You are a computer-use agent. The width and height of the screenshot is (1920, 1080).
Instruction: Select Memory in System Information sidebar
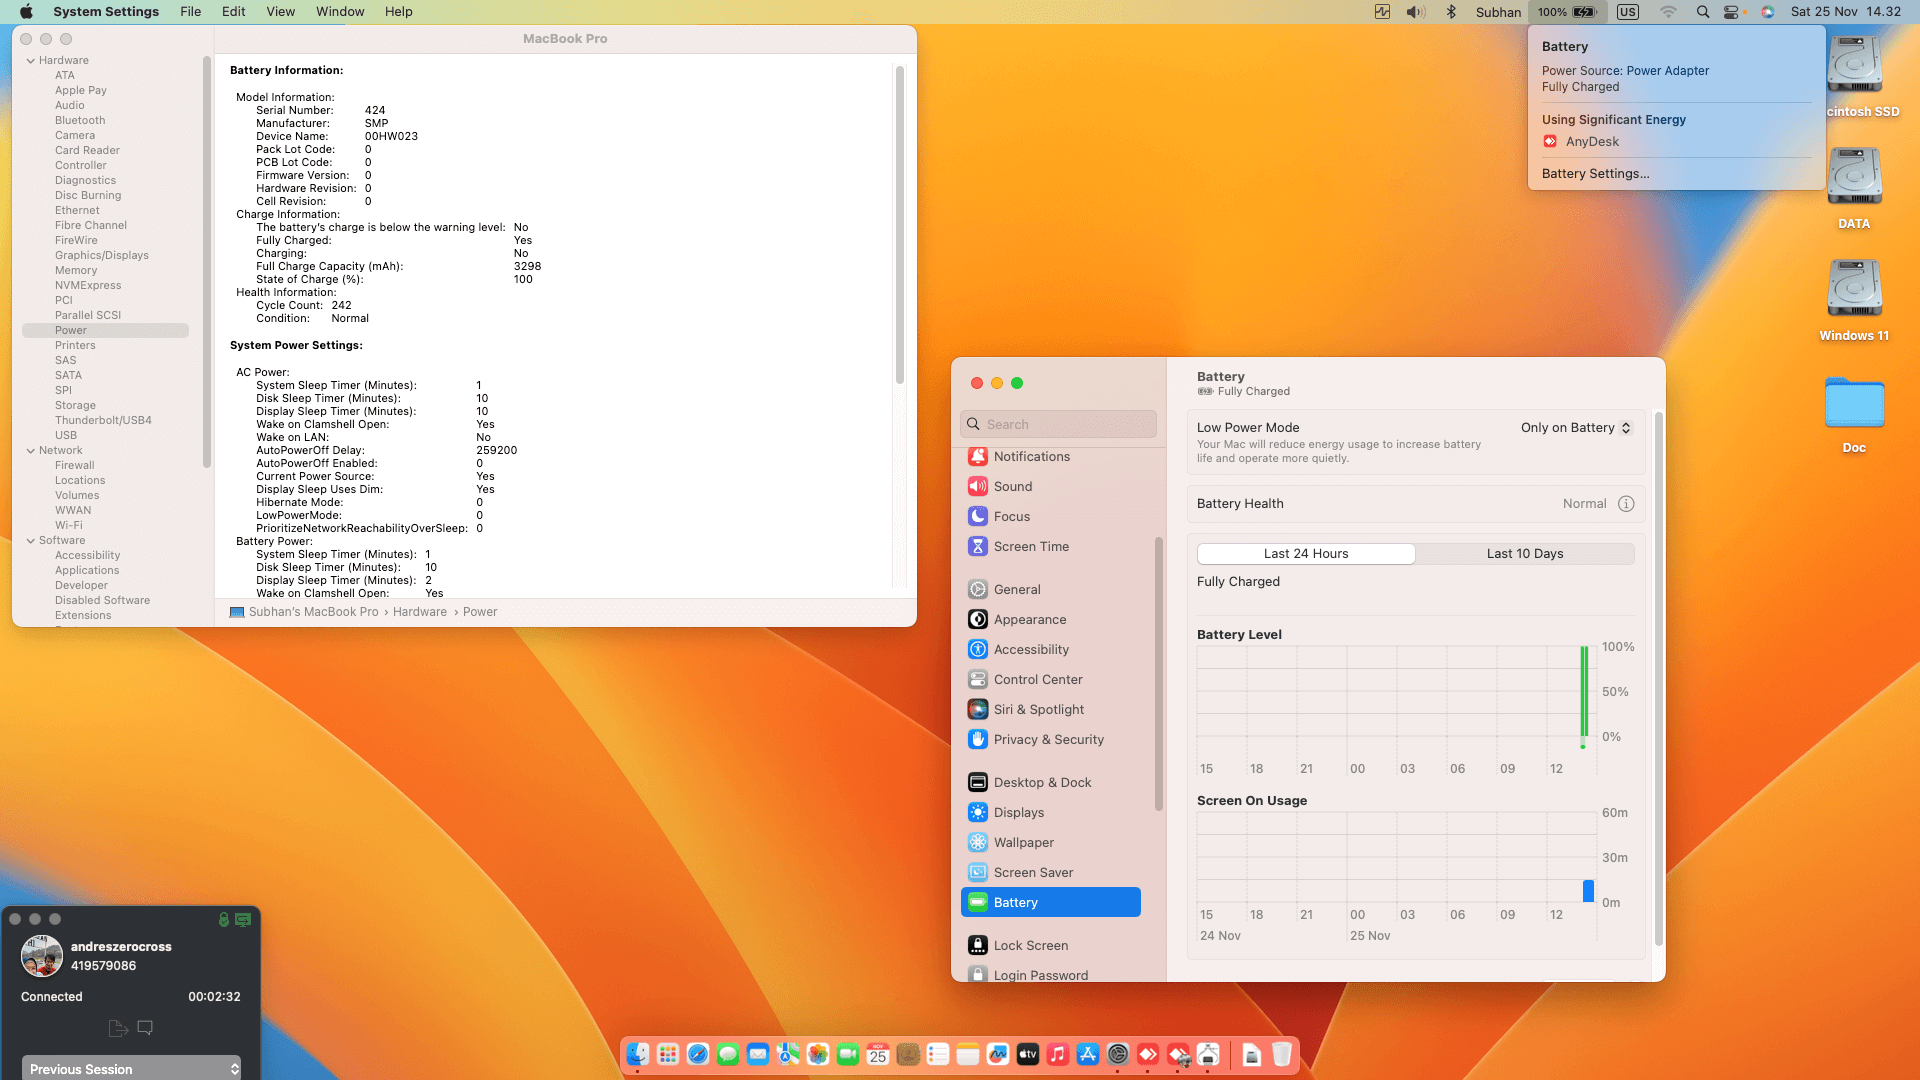tap(76, 271)
